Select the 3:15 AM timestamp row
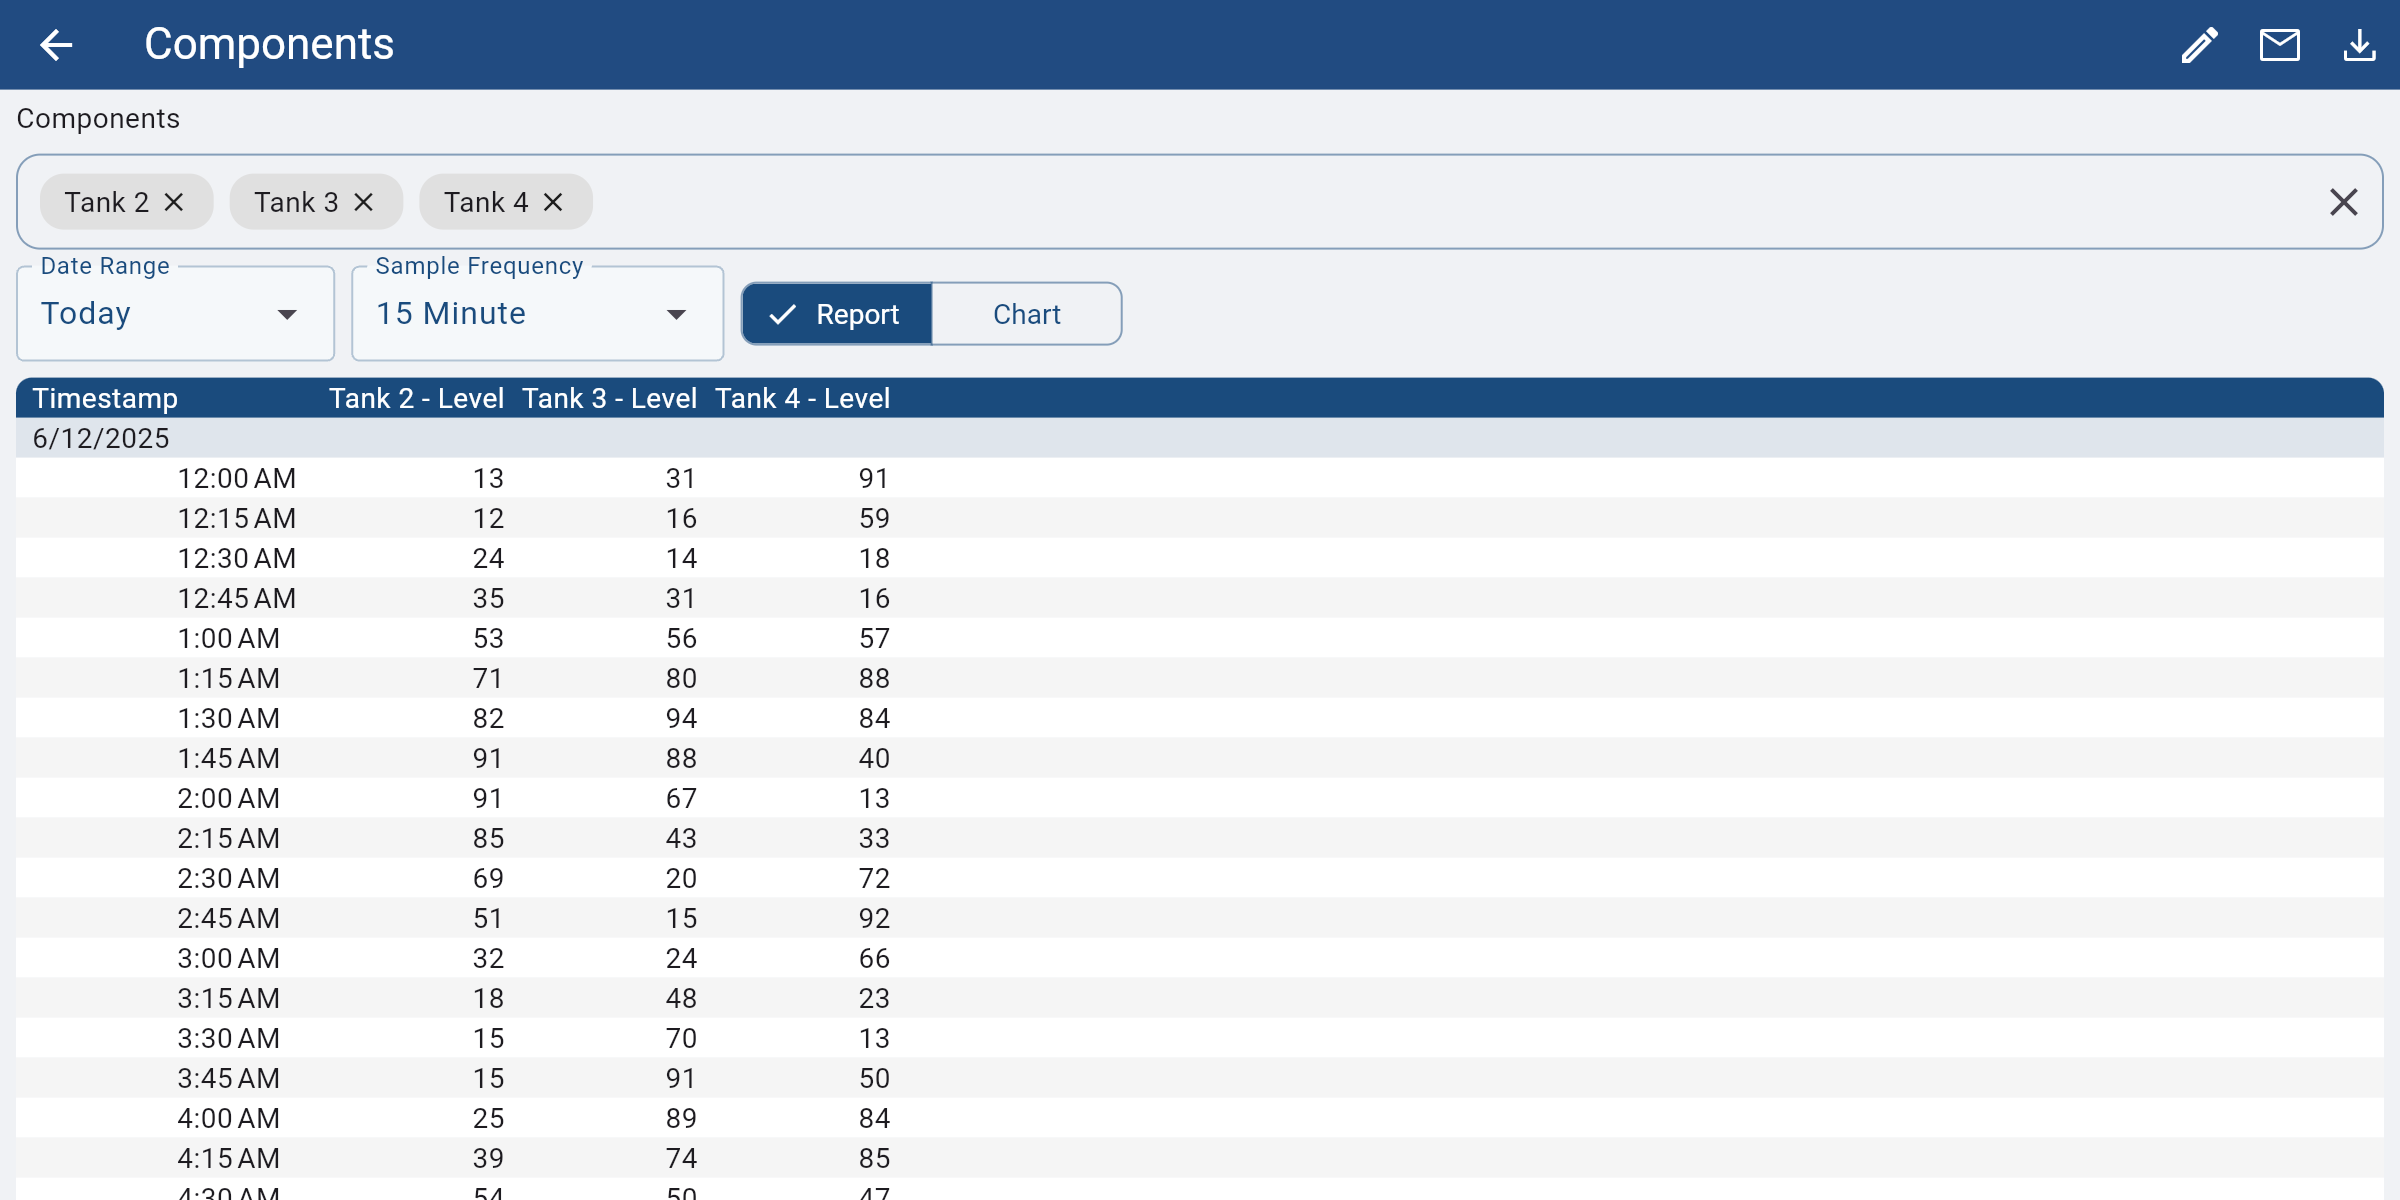 [1200, 998]
